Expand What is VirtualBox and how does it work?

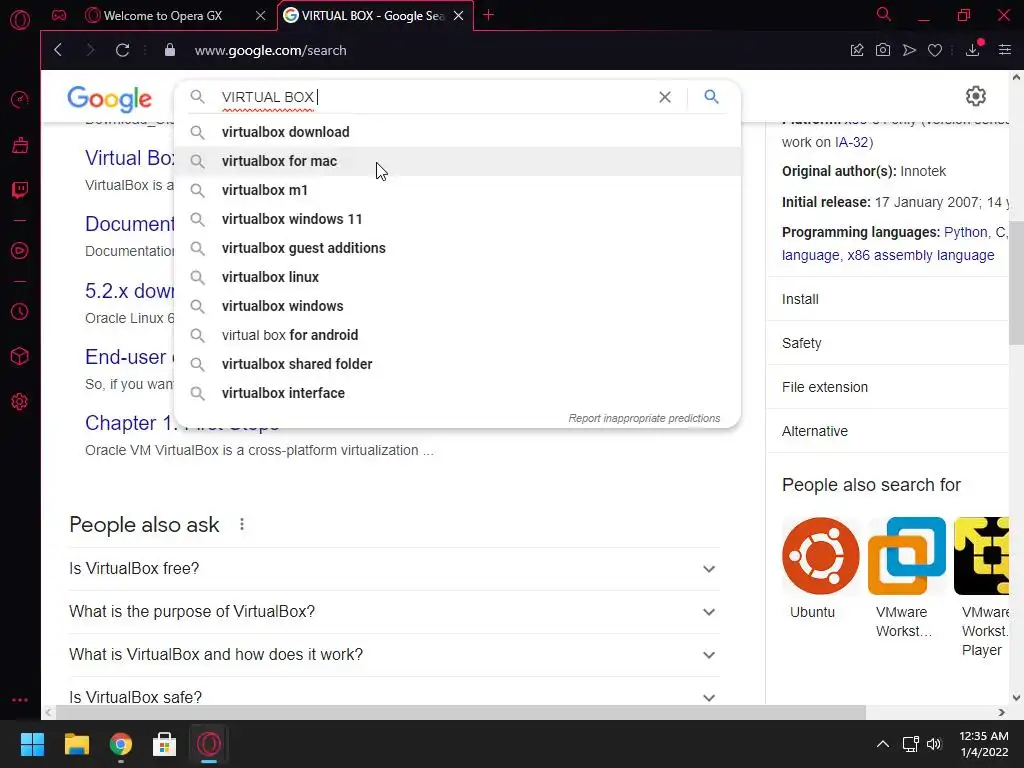coord(394,655)
